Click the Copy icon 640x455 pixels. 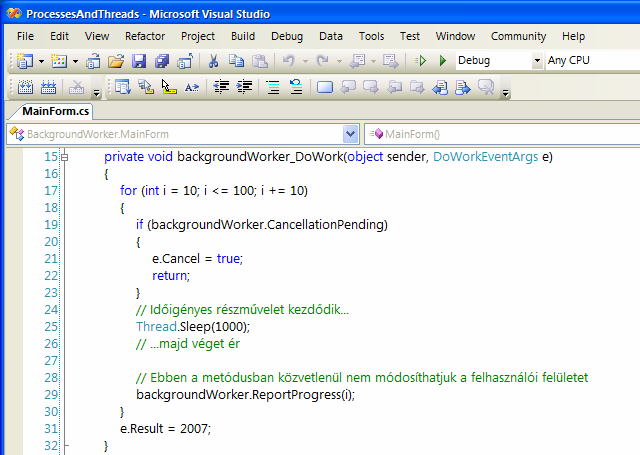tap(236, 61)
